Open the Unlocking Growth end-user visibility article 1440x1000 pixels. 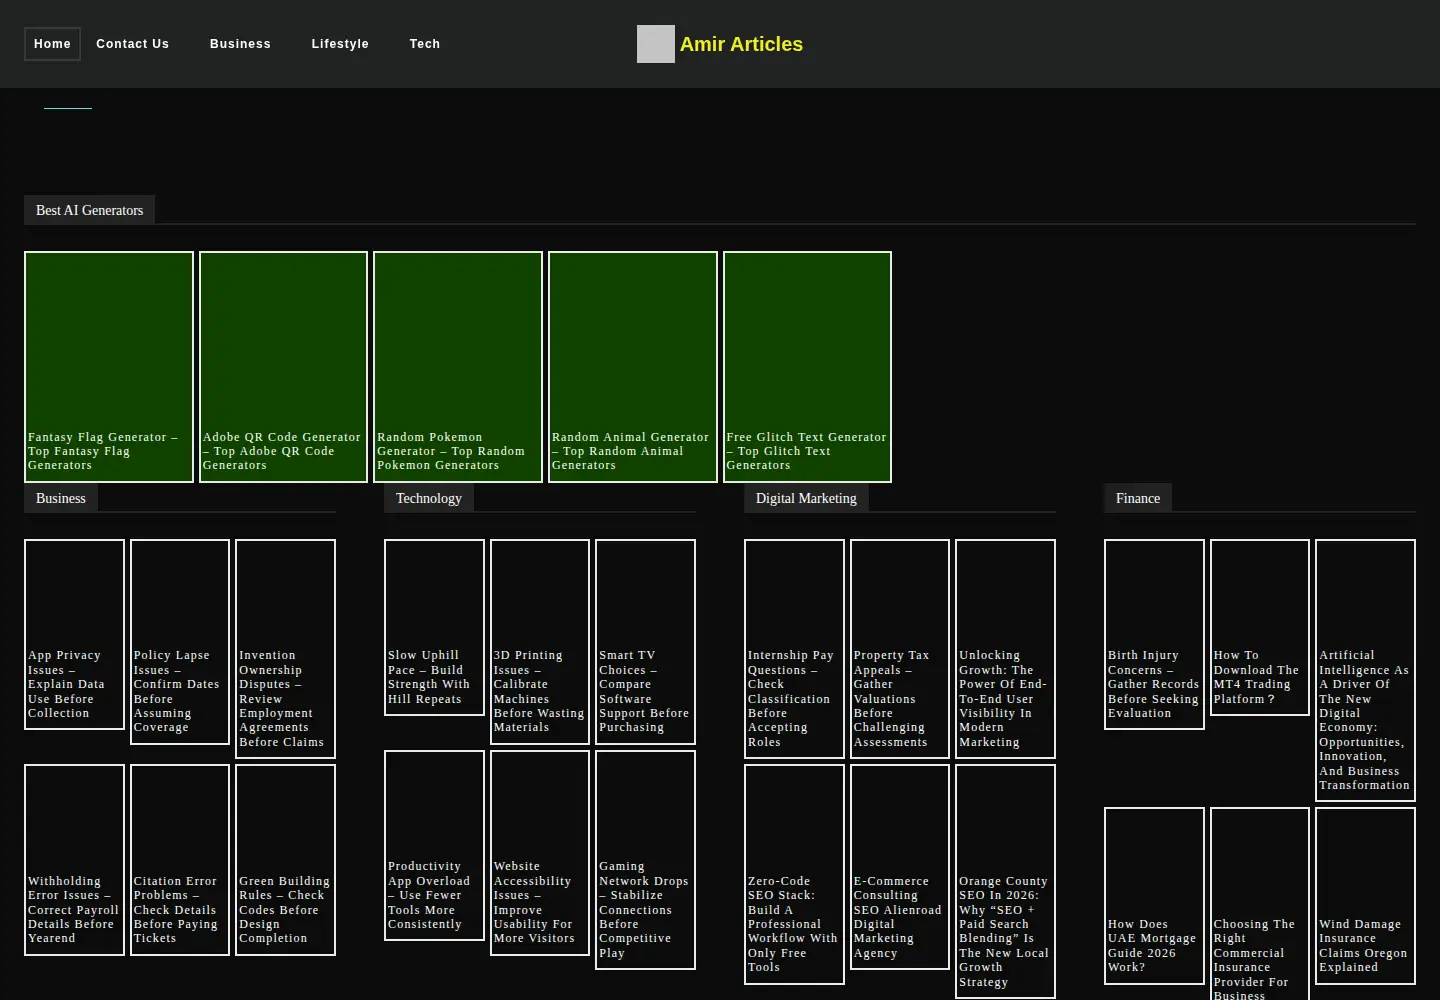click(x=1005, y=649)
